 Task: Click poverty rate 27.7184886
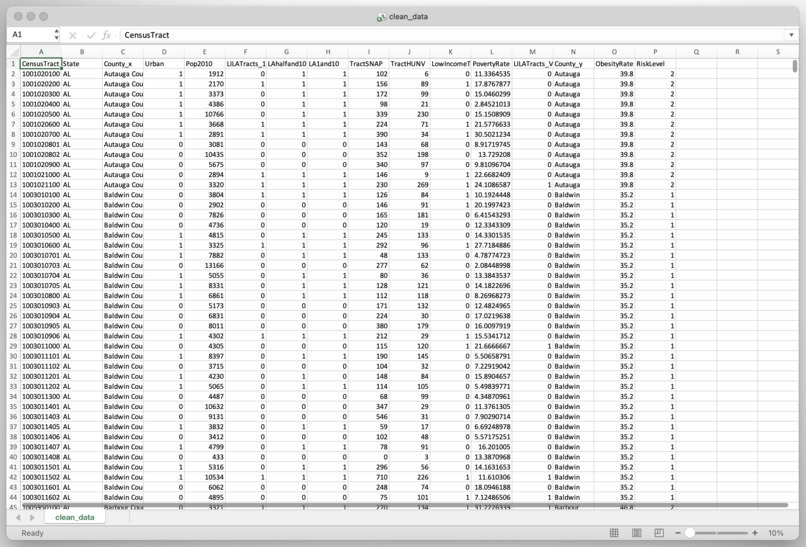(x=491, y=245)
